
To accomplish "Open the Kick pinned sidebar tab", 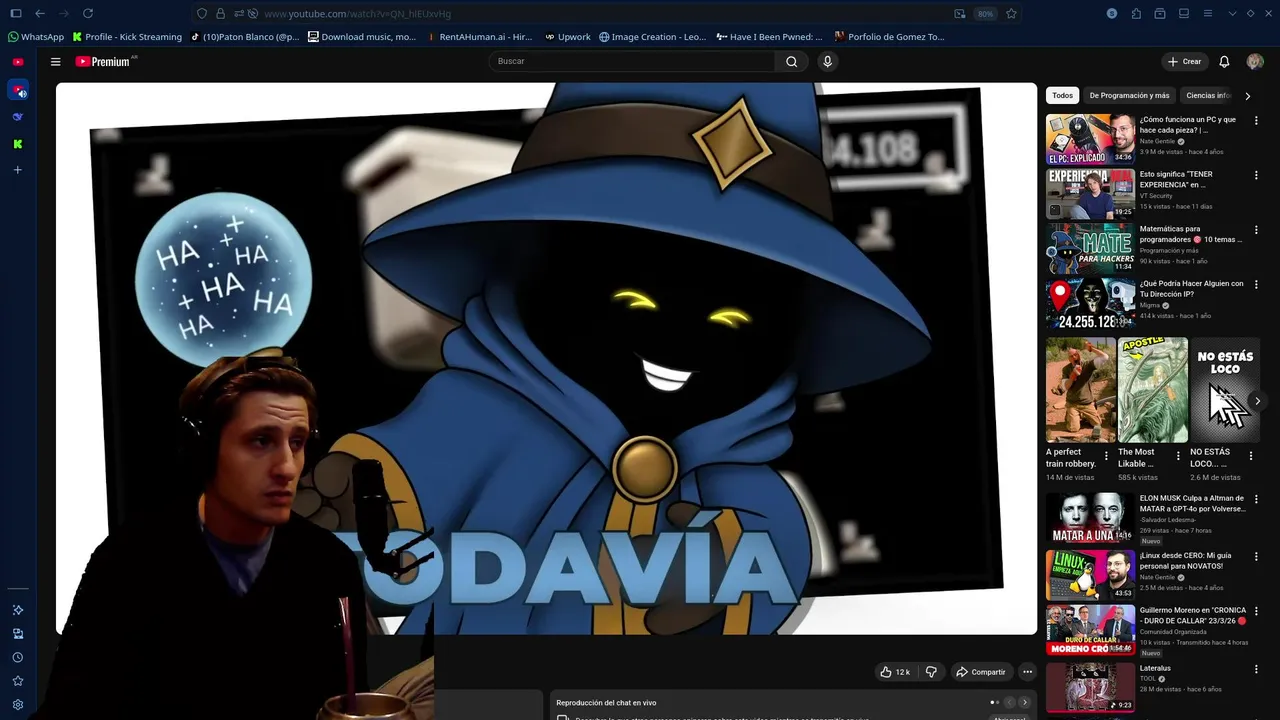I will 17,144.
